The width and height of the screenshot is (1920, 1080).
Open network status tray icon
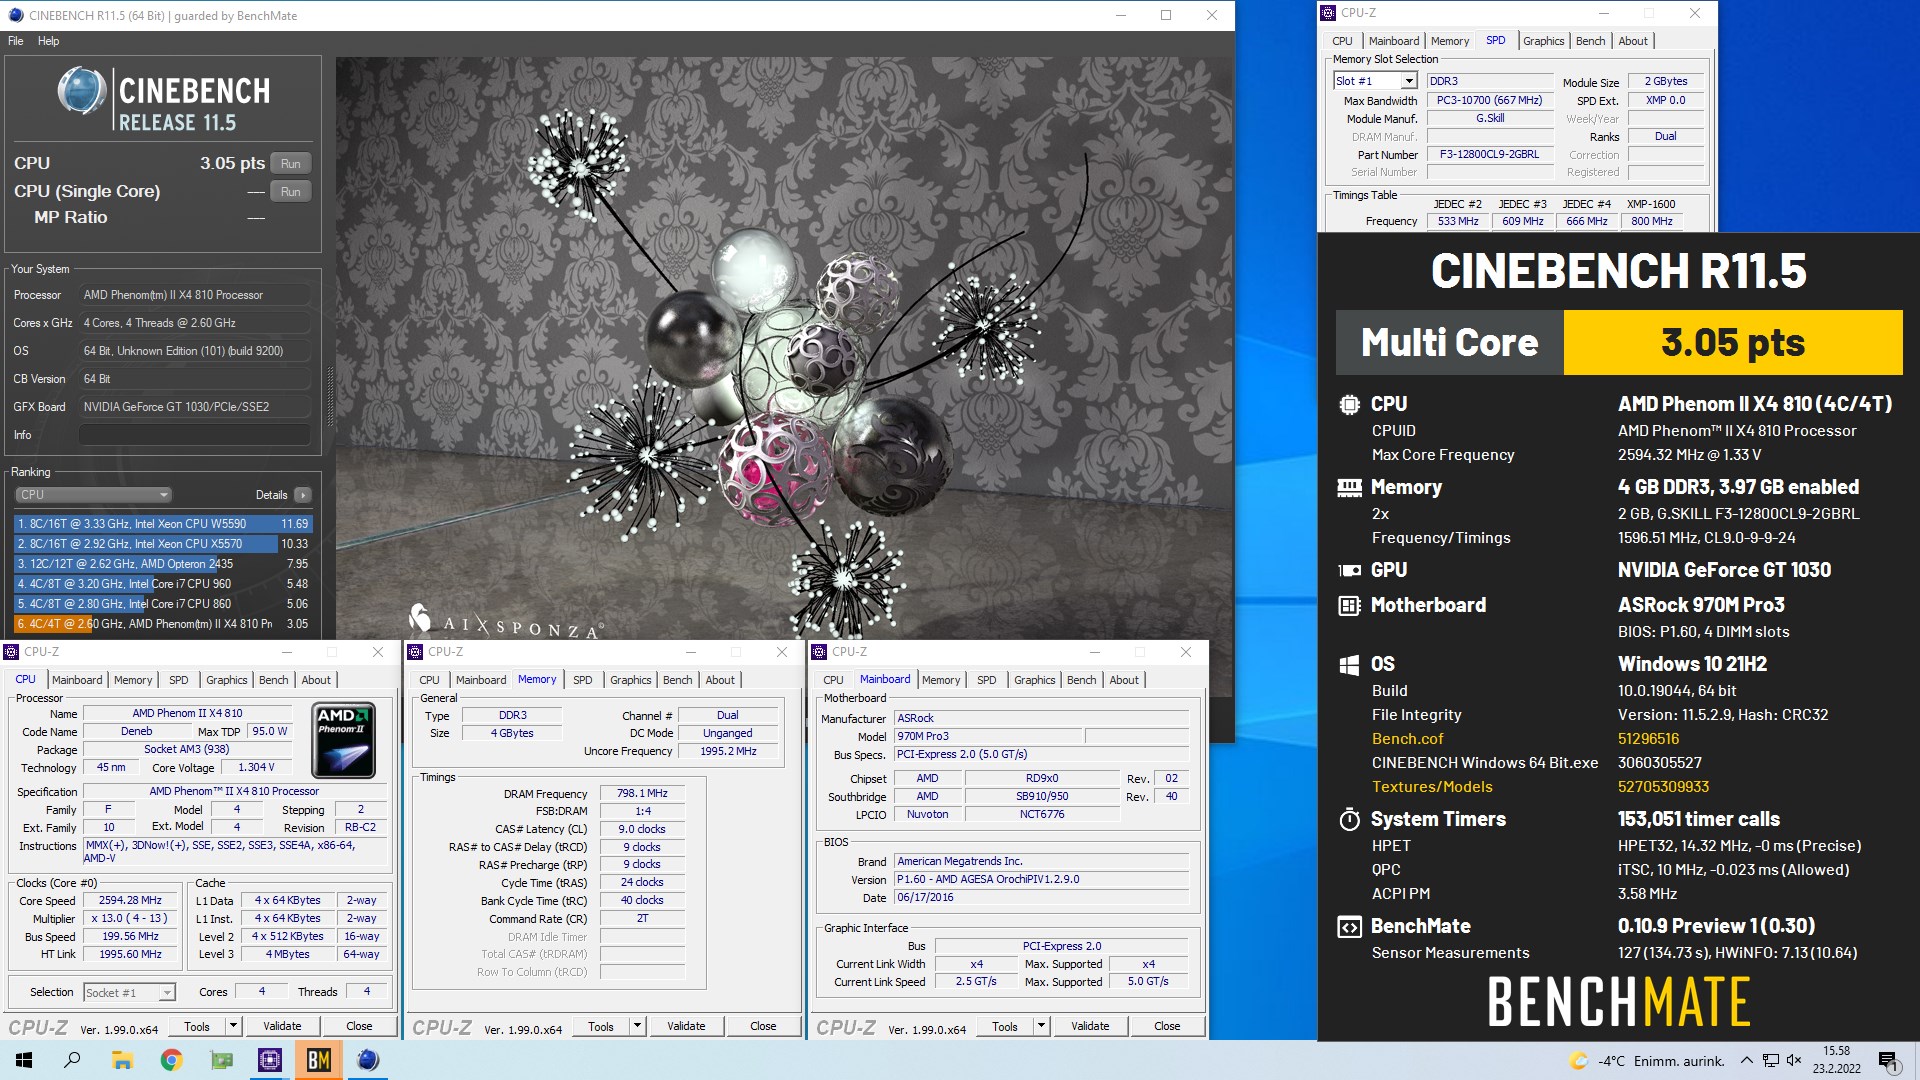[x=1771, y=1061]
